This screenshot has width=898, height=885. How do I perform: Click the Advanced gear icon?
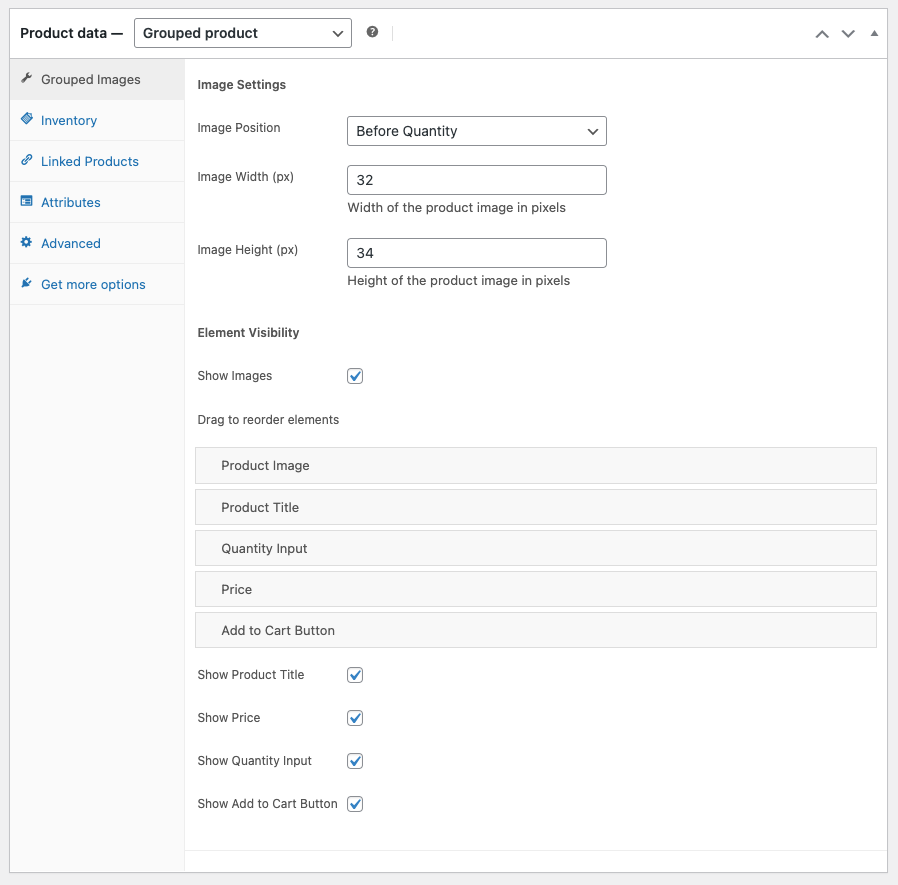coord(27,242)
